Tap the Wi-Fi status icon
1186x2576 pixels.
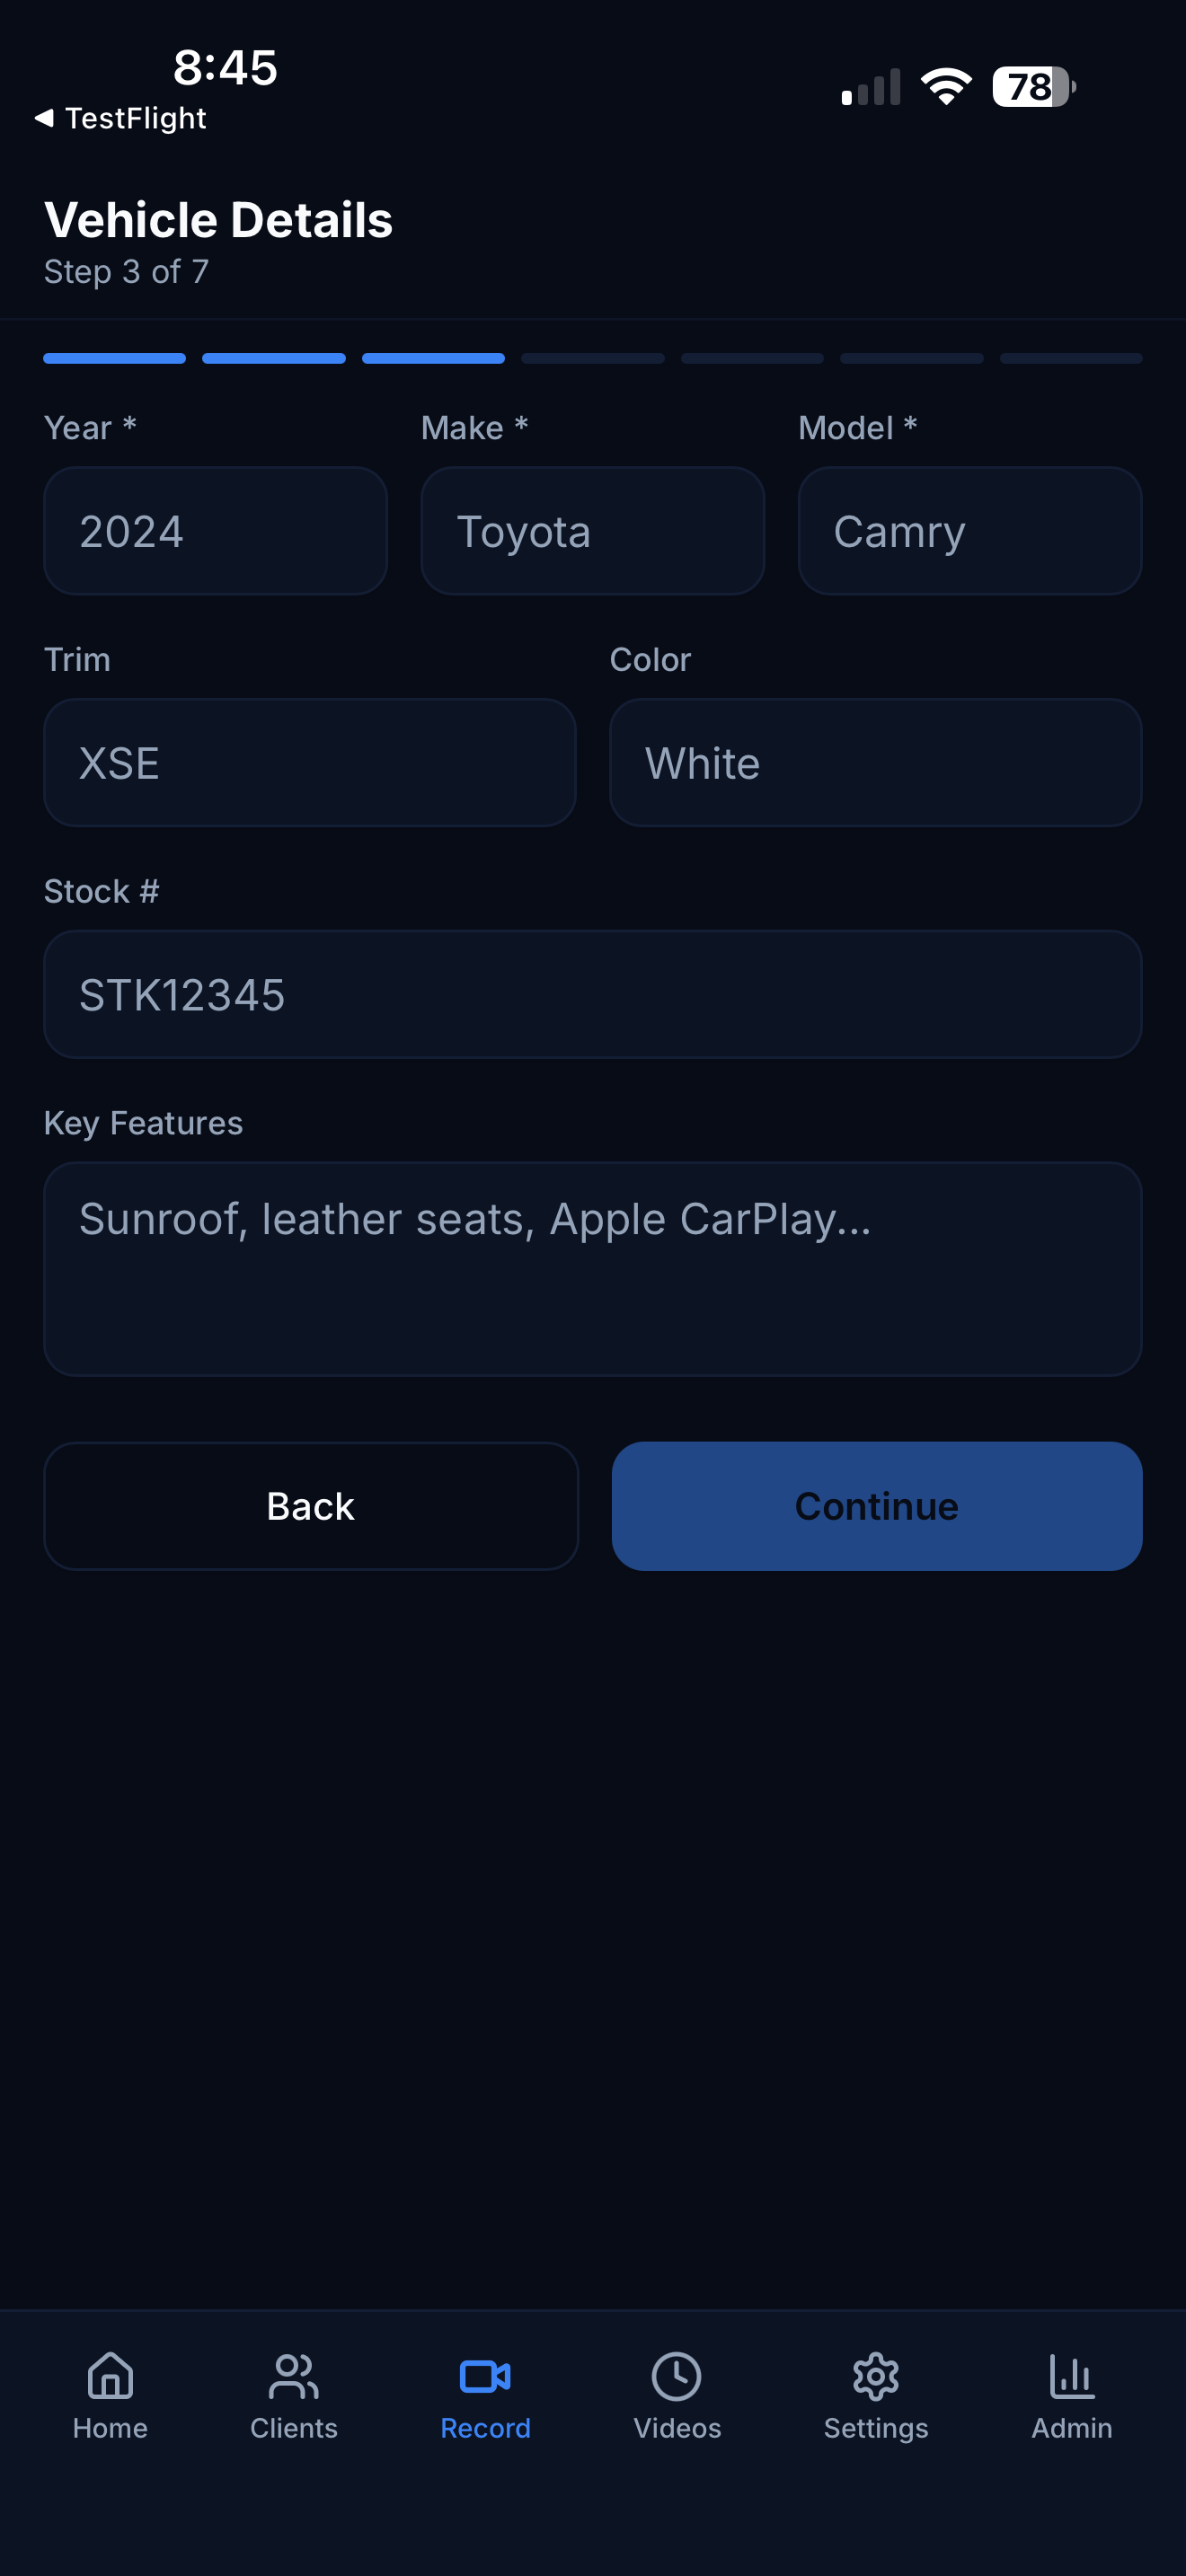tap(946, 87)
